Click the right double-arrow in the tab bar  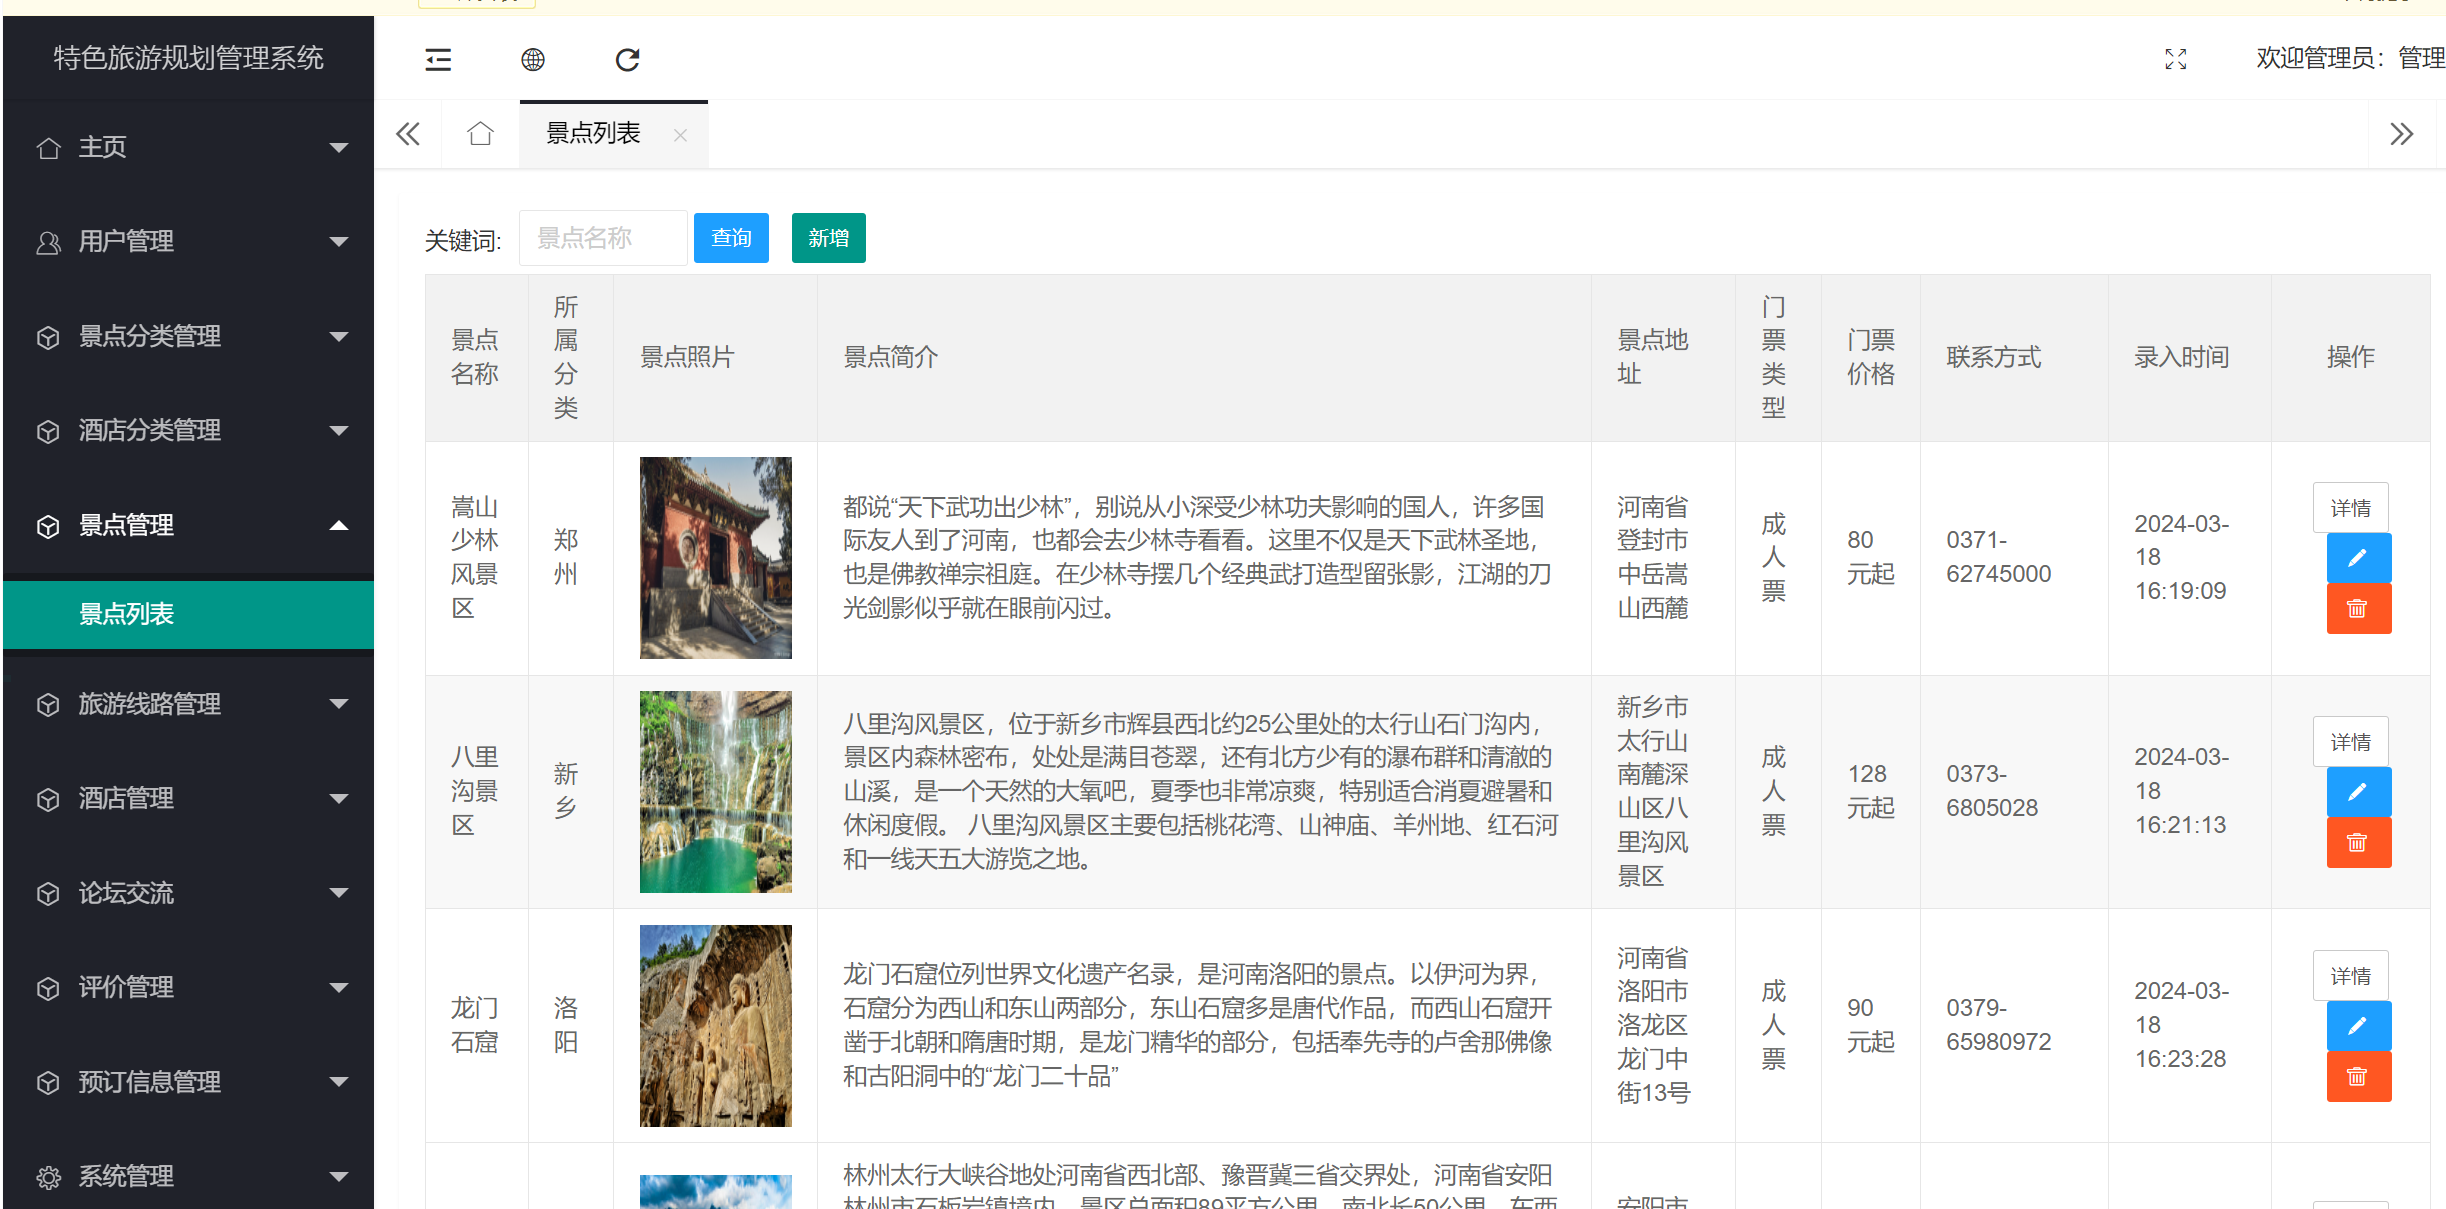coord(2402,133)
